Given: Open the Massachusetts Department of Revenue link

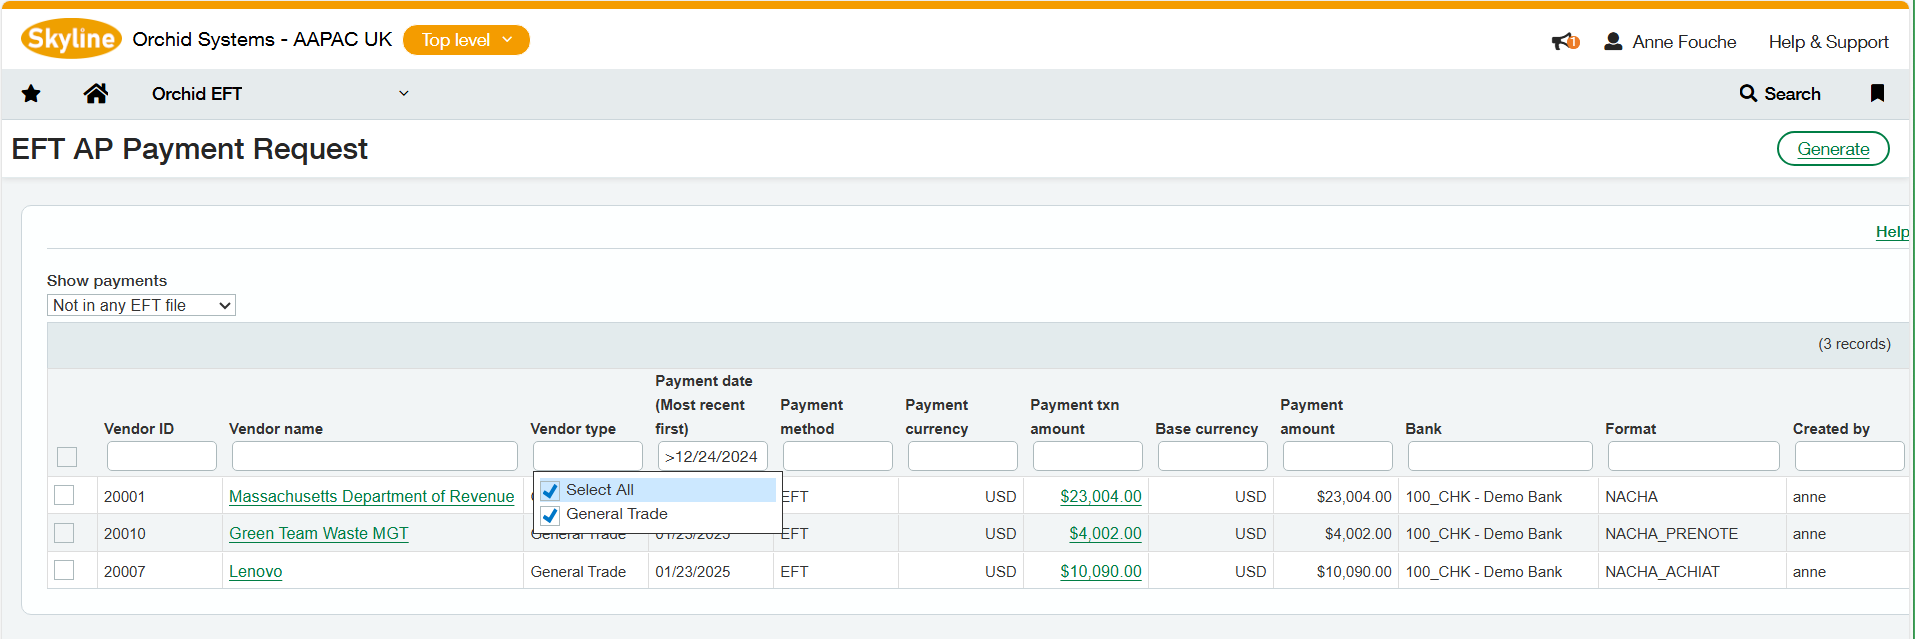Looking at the screenshot, I should 371,496.
